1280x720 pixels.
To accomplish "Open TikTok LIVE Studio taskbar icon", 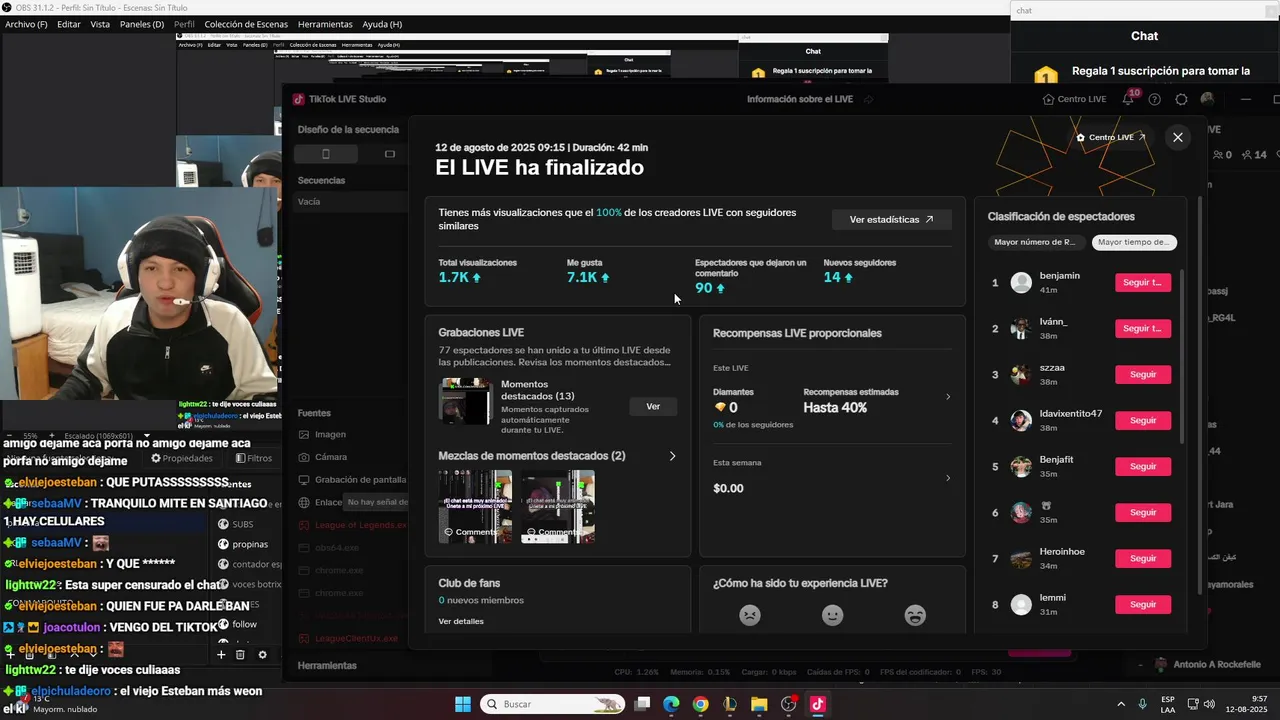I will pos(818,704).
